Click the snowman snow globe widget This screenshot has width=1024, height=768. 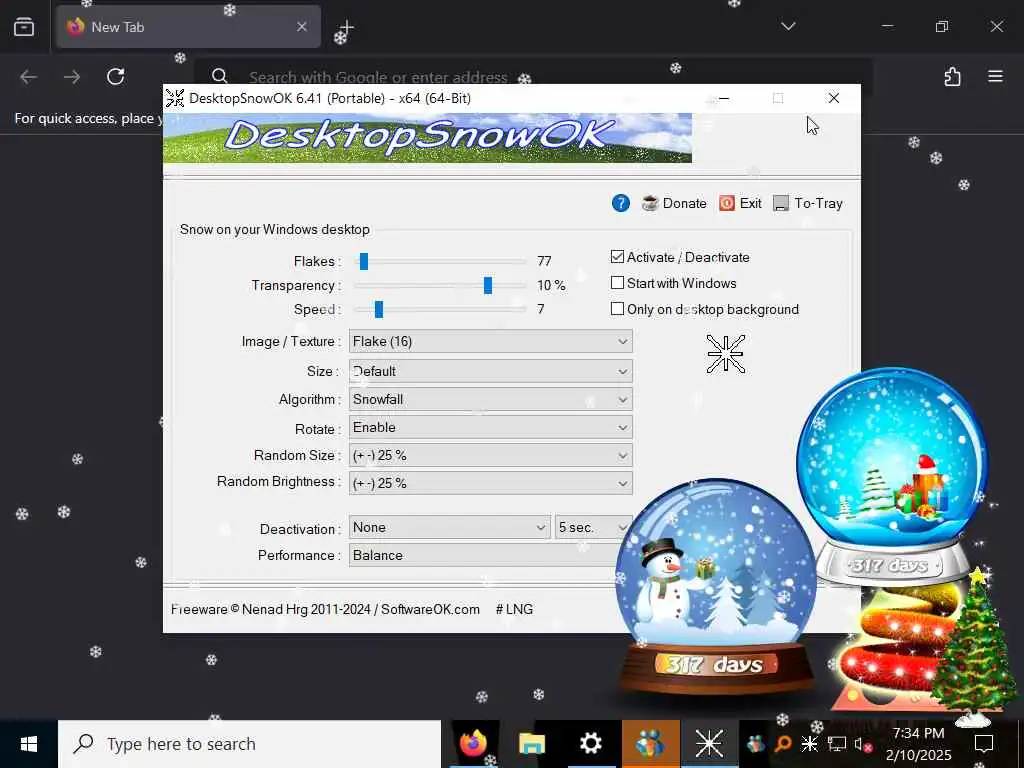[714, 588]
